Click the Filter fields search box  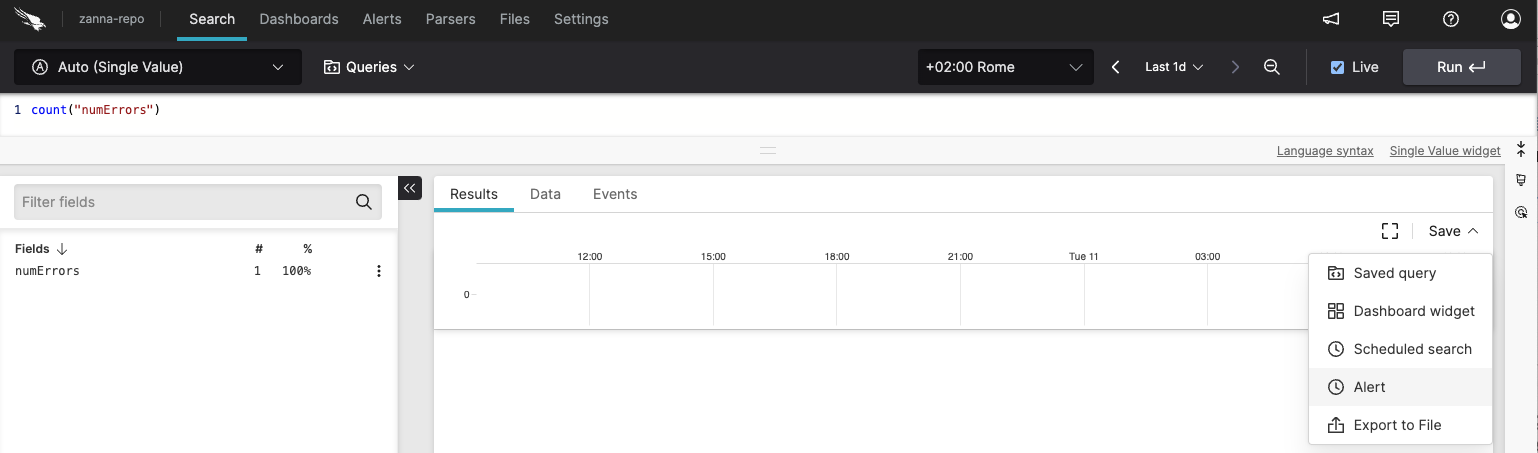click(186, 202)
